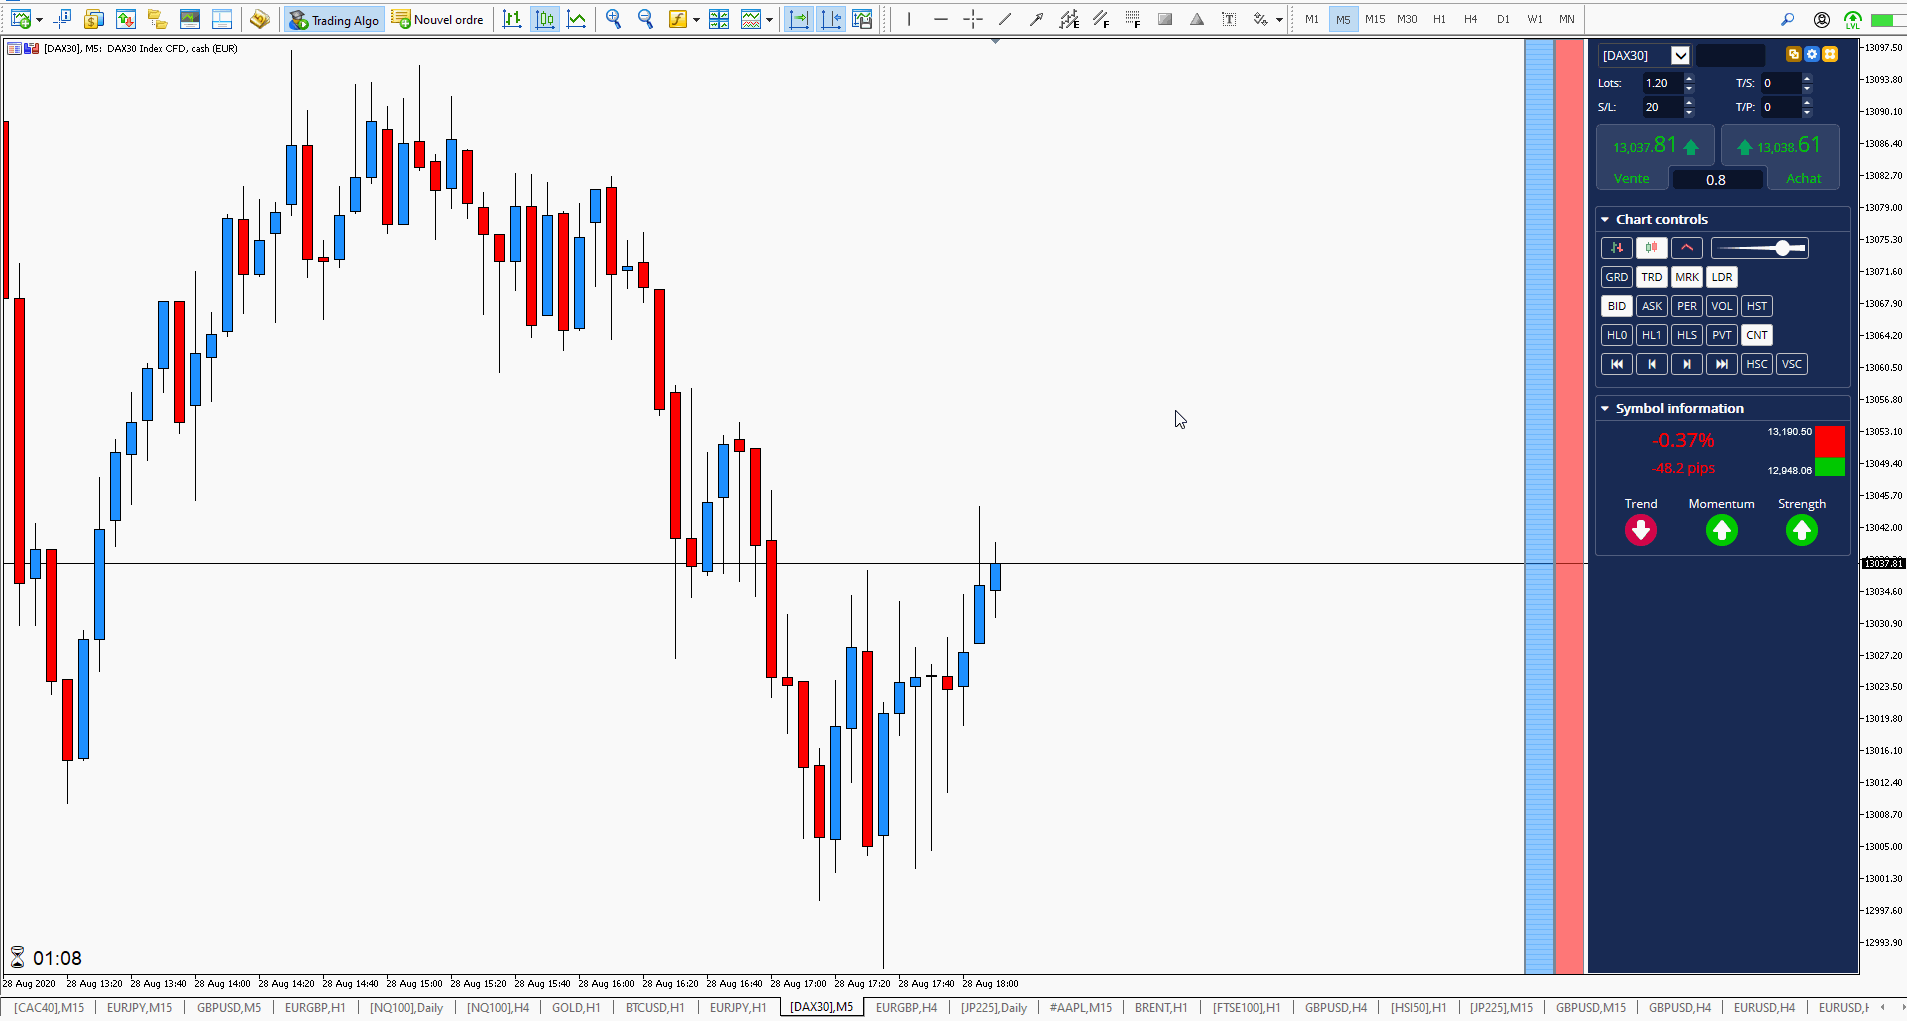
Task: Select the arrowed line tool
Action: [x=1037, y=19]
